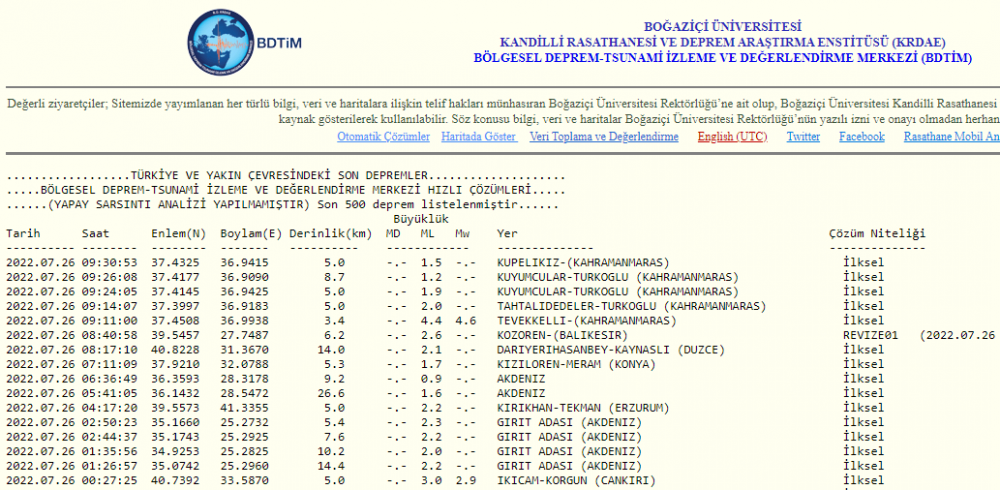Click the Derinlik(km) column header
Image resolution: width=1000 pixels, height=490 pixels.
(x=329, y=234)
